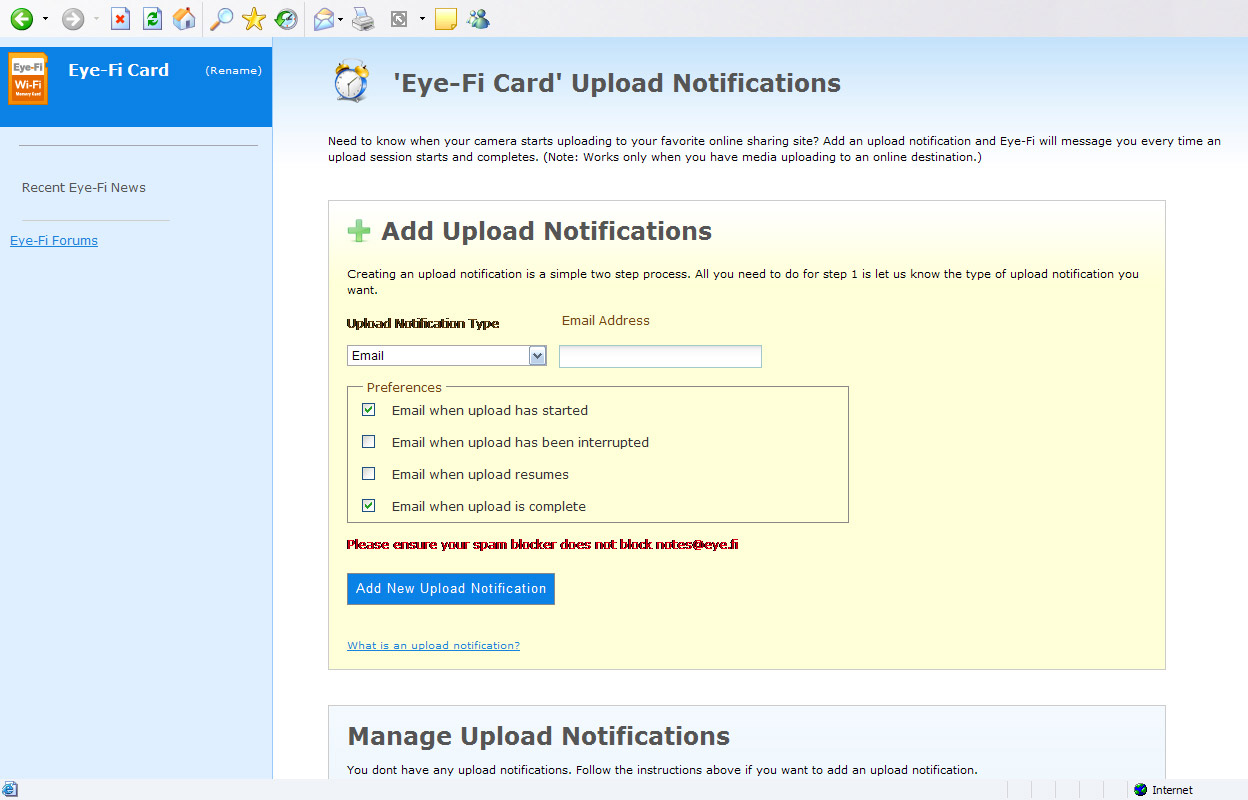The width and height of the screenshot is (1248, 800).
Task: Click the Eye-Fi Card sidebar title
Action: point(118,70)
